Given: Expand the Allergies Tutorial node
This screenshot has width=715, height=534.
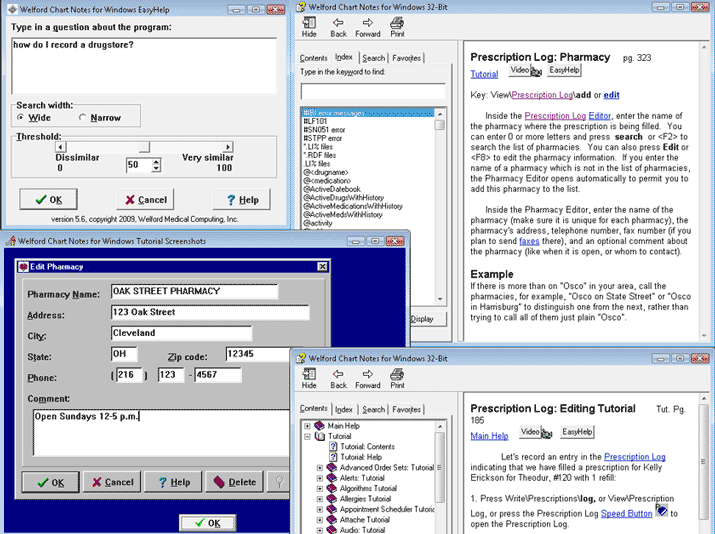Looking at the screenshot, I should tap(320, 499).
